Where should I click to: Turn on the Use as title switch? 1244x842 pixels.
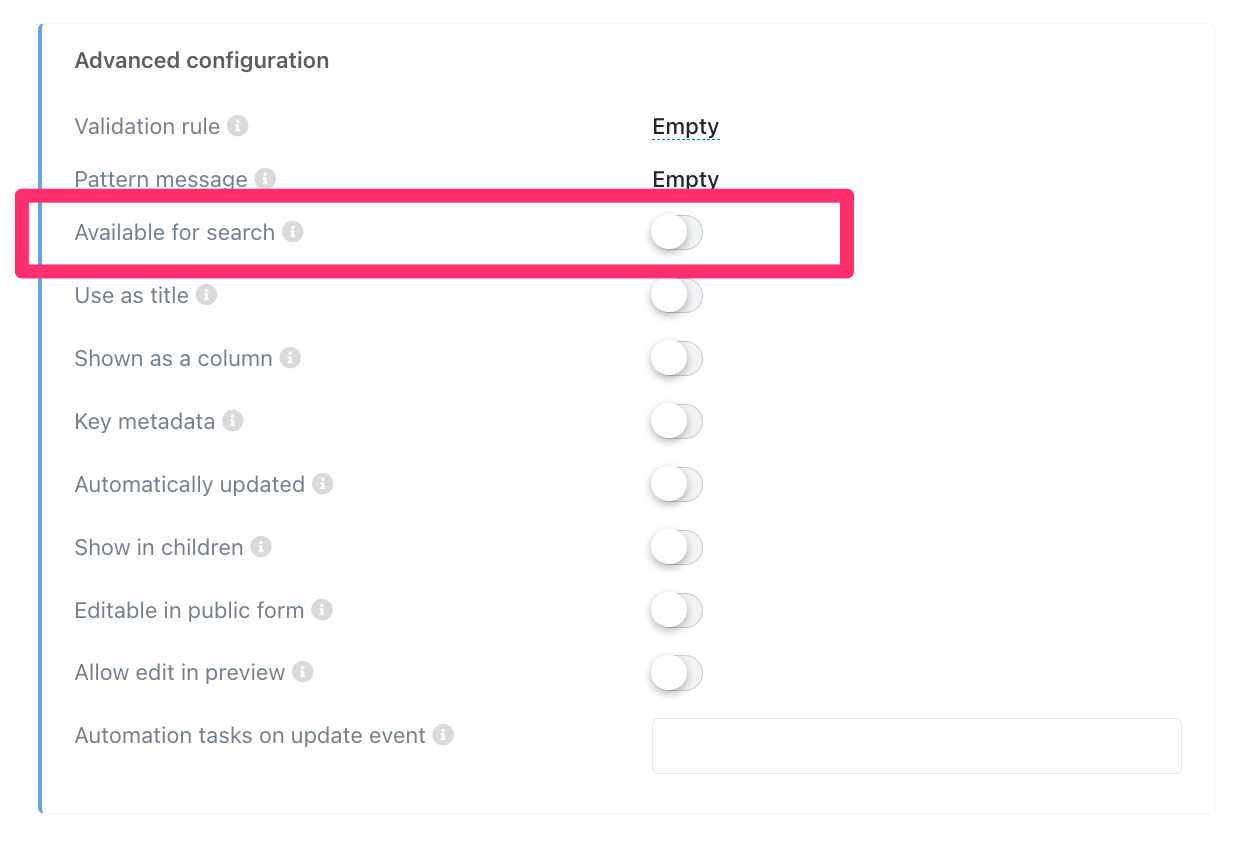point(676,296)
